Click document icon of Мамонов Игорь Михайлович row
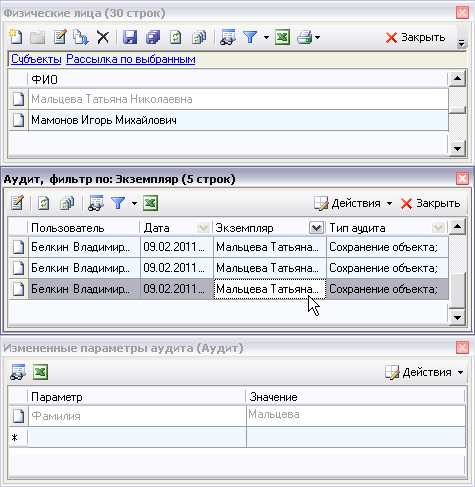475x487 pixels. pyautogui.click(x=18, y=120)
